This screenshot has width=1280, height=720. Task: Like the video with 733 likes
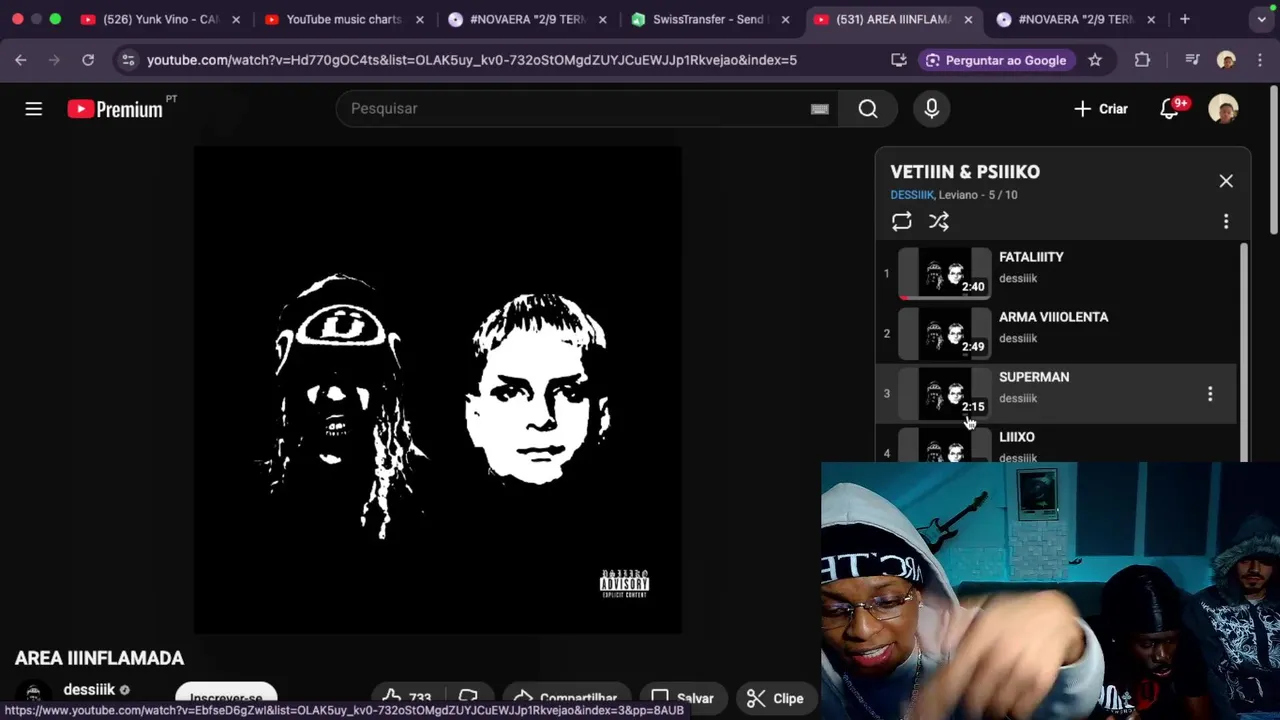pyautogui.click(x=407, y=697)
